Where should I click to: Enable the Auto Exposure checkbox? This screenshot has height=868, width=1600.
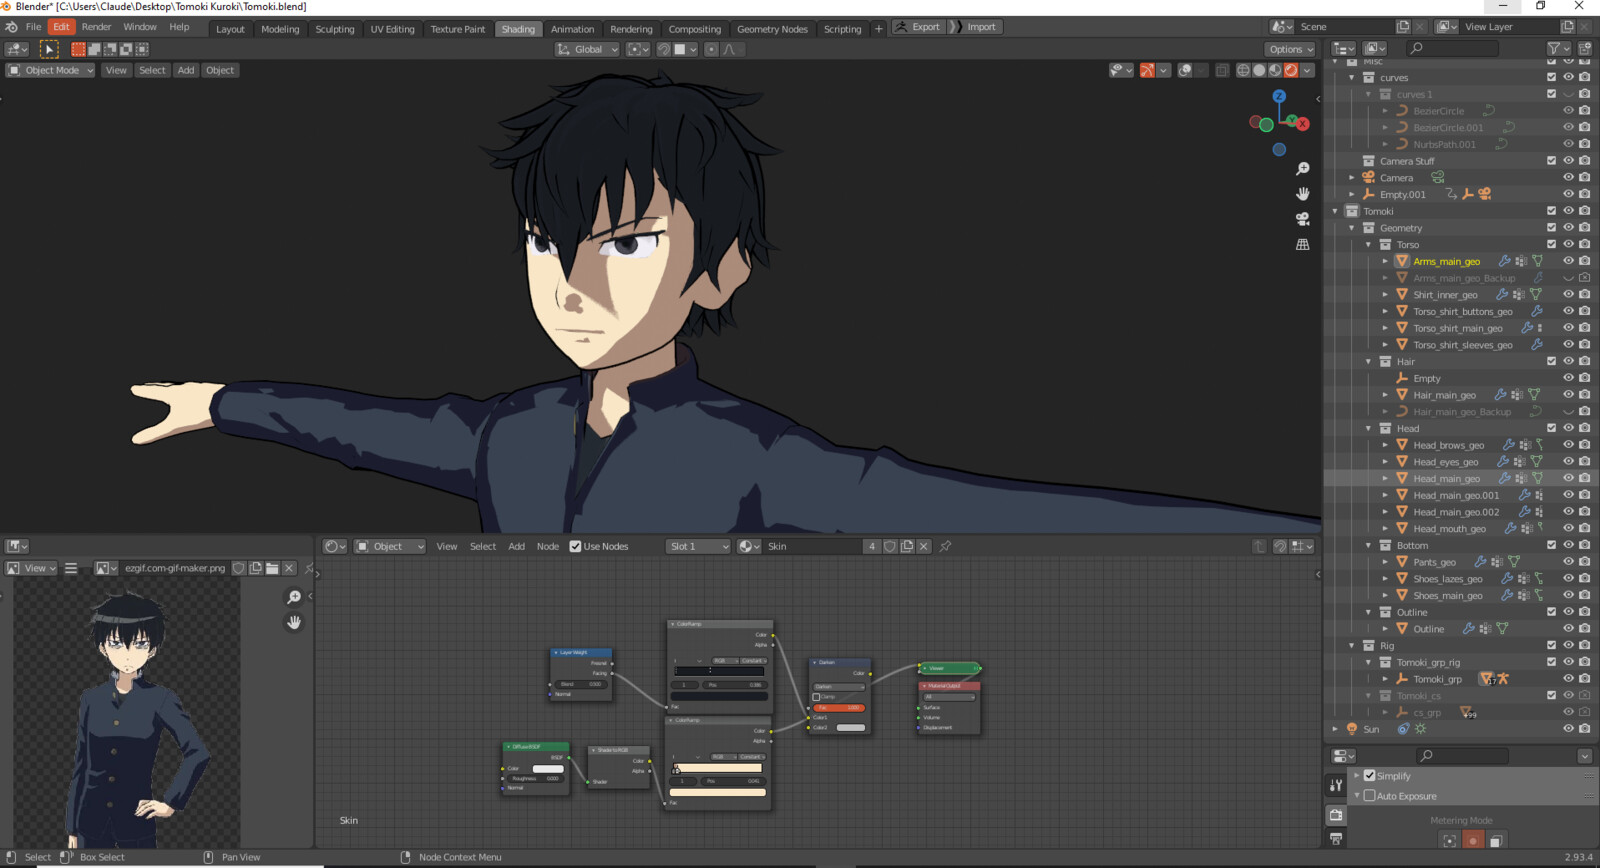click(x=1370, y=795)
